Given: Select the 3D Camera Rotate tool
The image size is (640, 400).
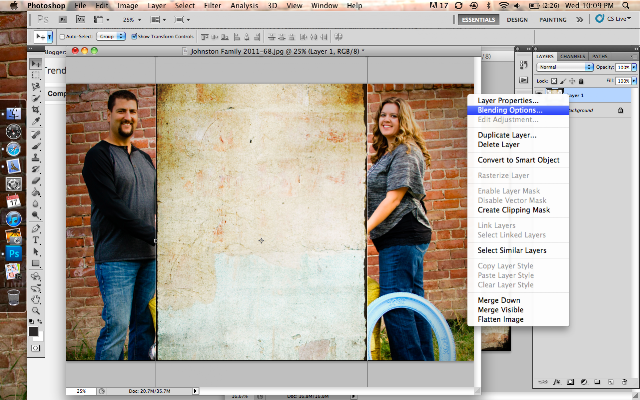Looking at the screenshot, I should [x=36, y=288].
